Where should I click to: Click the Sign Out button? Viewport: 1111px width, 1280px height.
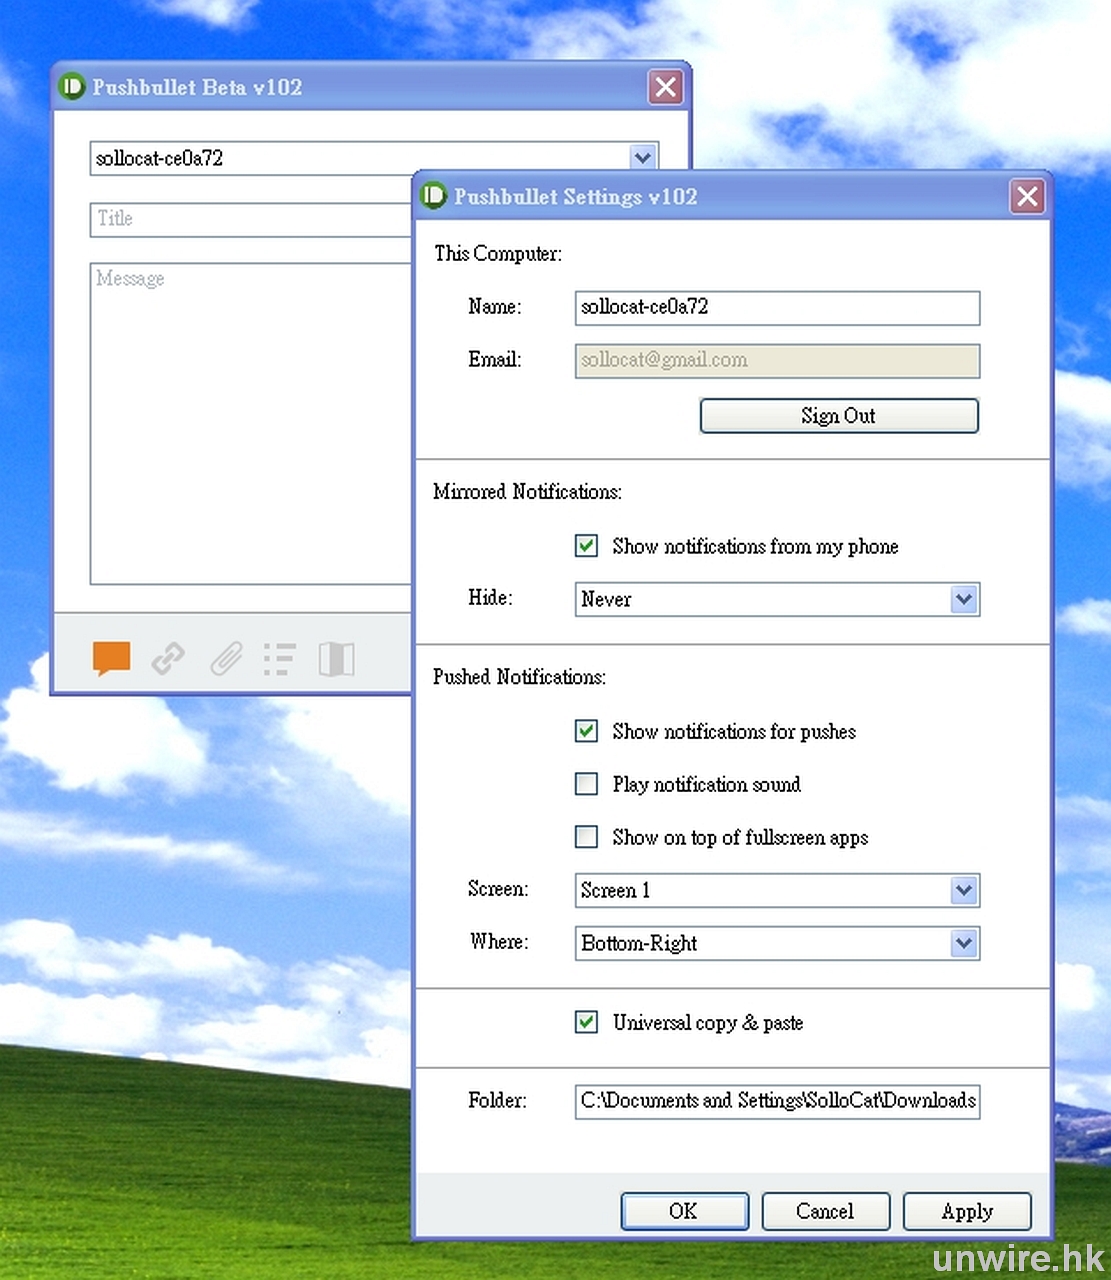coord(838,416)
